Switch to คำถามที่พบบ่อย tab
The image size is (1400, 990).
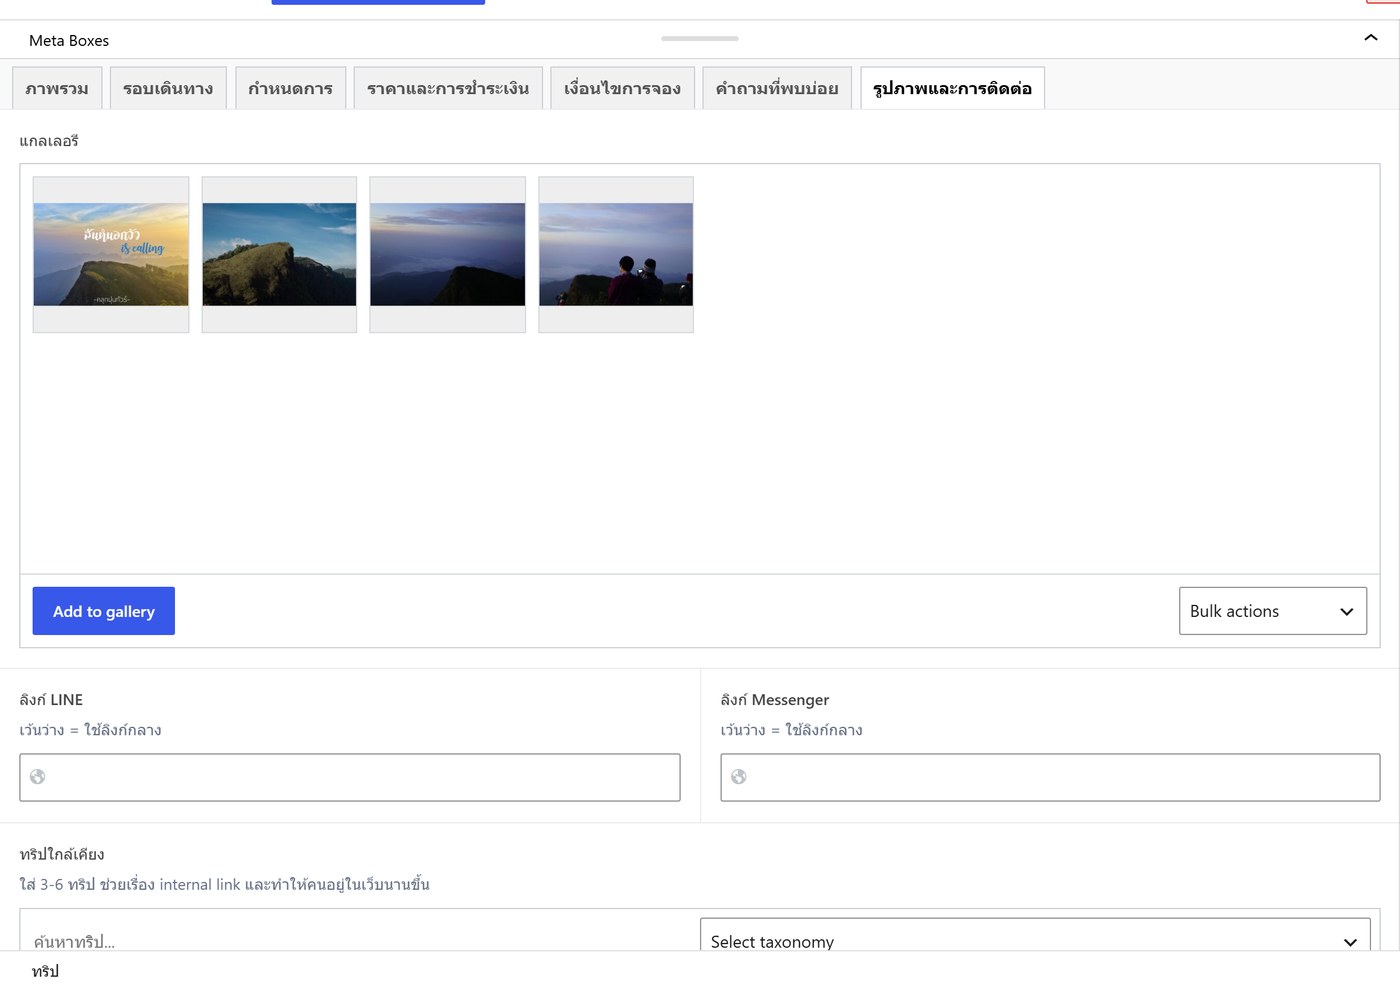click(x=777, y=88)
